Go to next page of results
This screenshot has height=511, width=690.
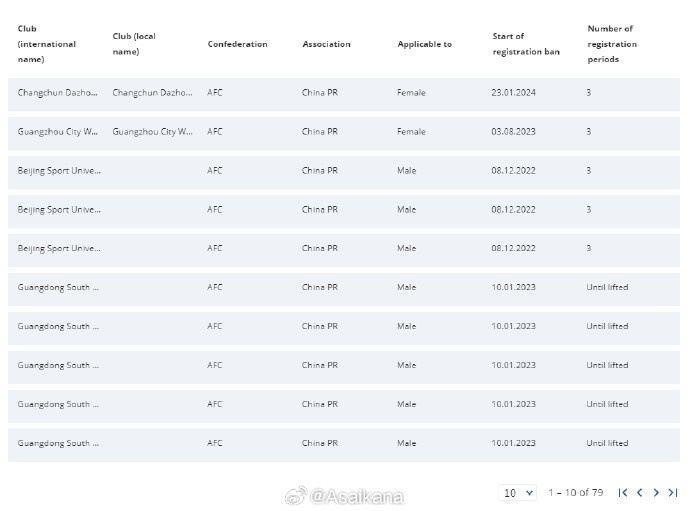tap(656, 493)
